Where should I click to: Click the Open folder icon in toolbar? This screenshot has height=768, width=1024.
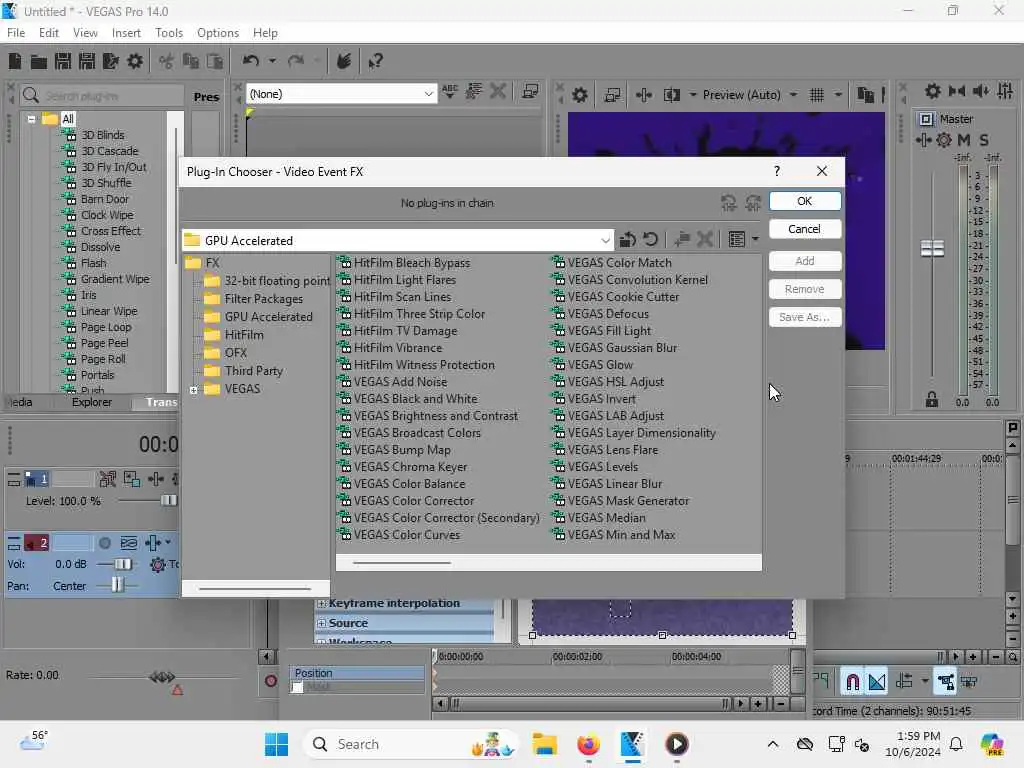(39, 61)
